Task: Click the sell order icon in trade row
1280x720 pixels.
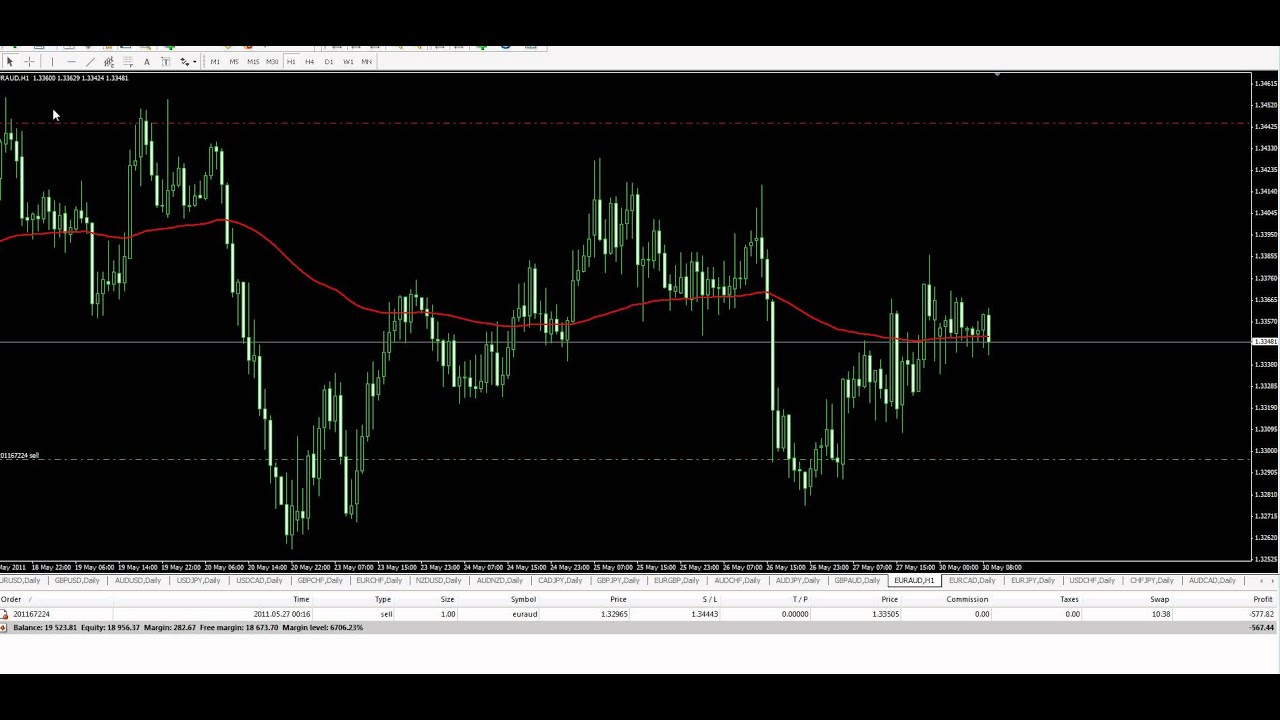Action: click(4, 614)
